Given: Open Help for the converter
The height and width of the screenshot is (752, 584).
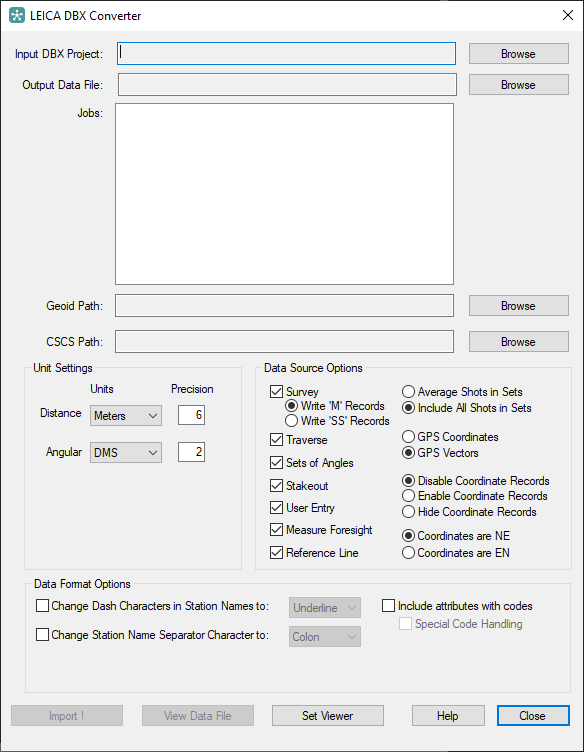Looking at the screenshot, I should coord(448,716).
